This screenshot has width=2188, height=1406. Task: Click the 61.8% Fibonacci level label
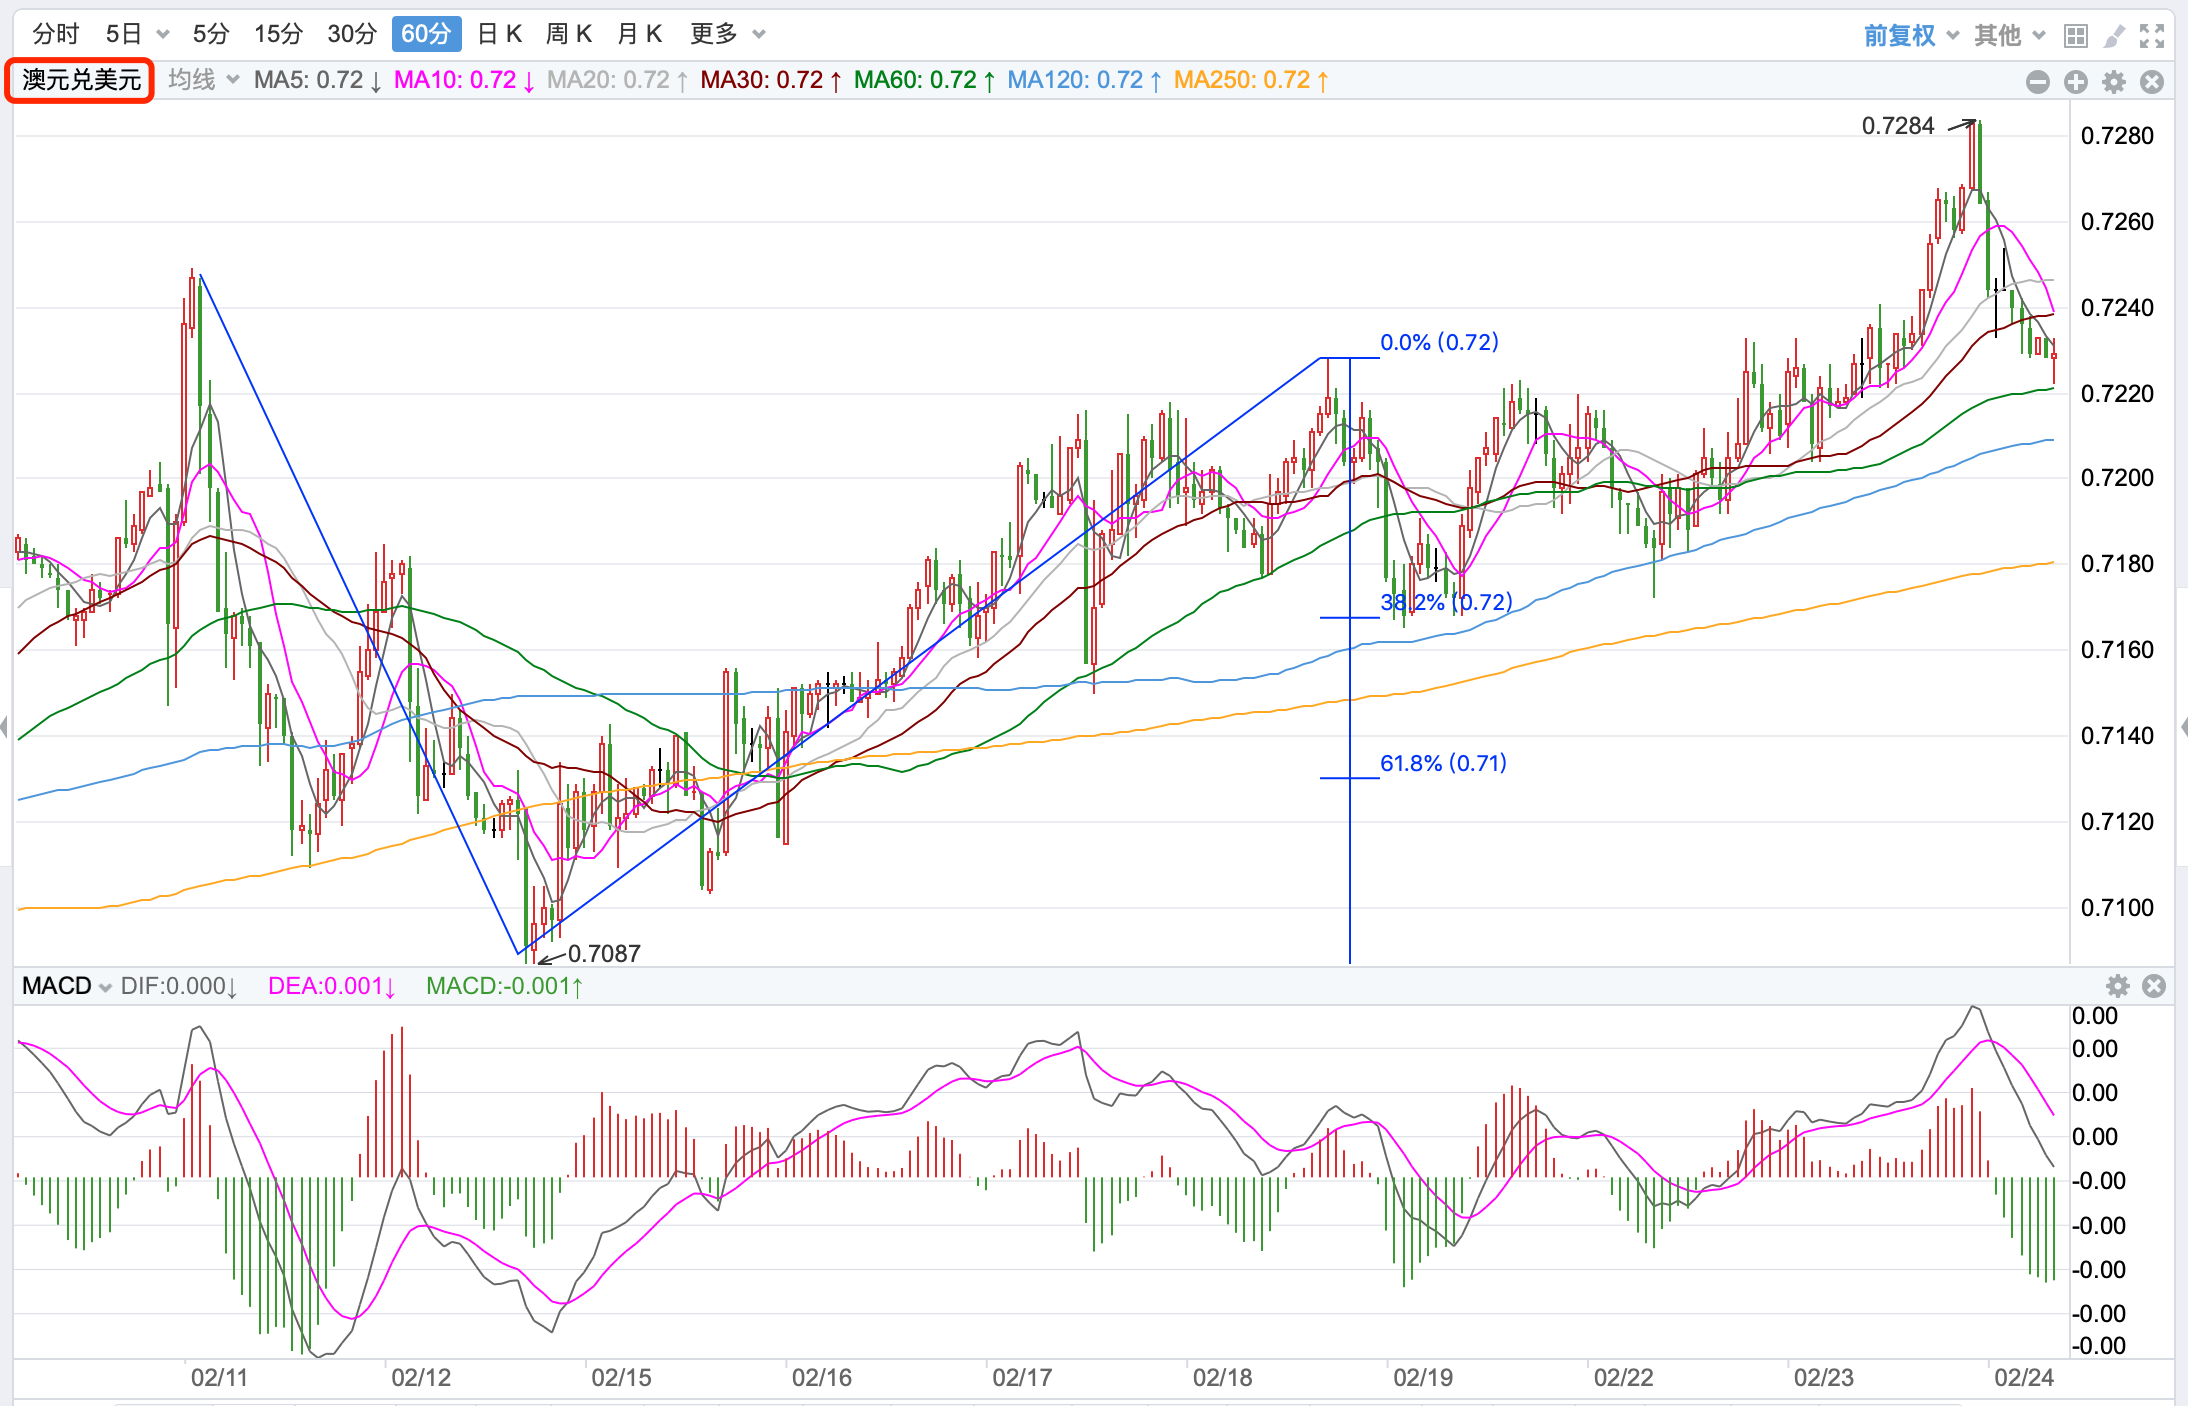(x=1443, y=763)
